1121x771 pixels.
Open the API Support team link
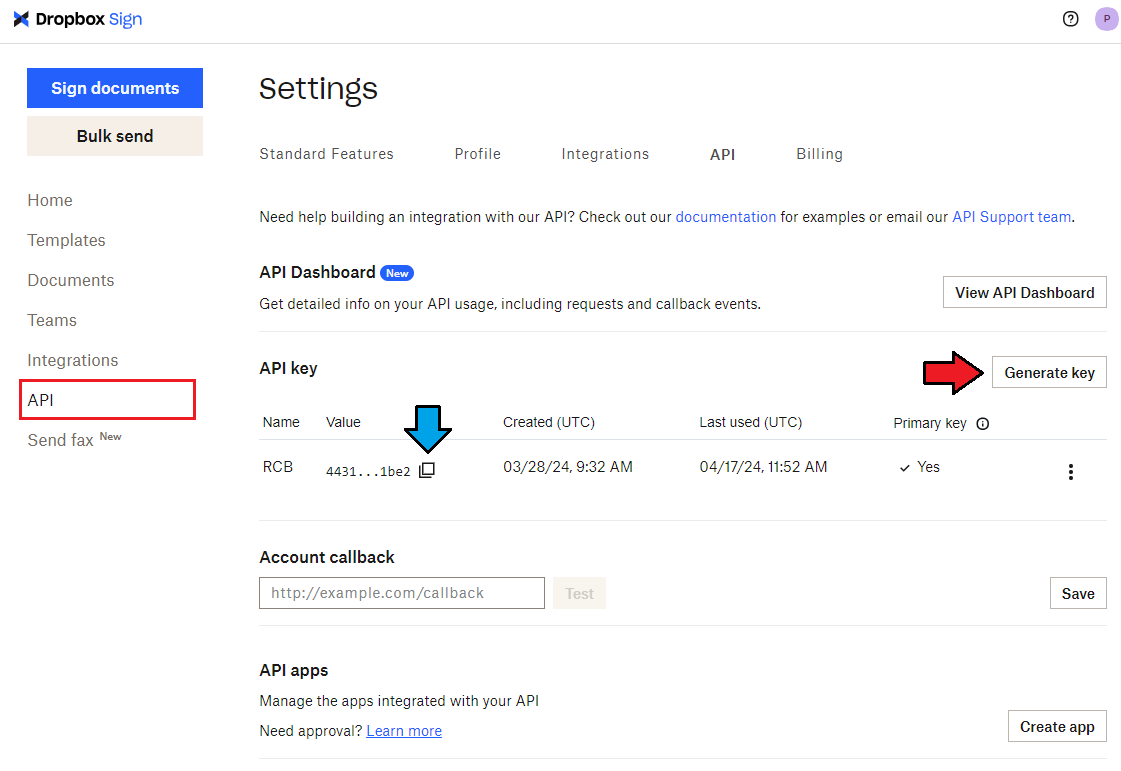[1012, 217]
